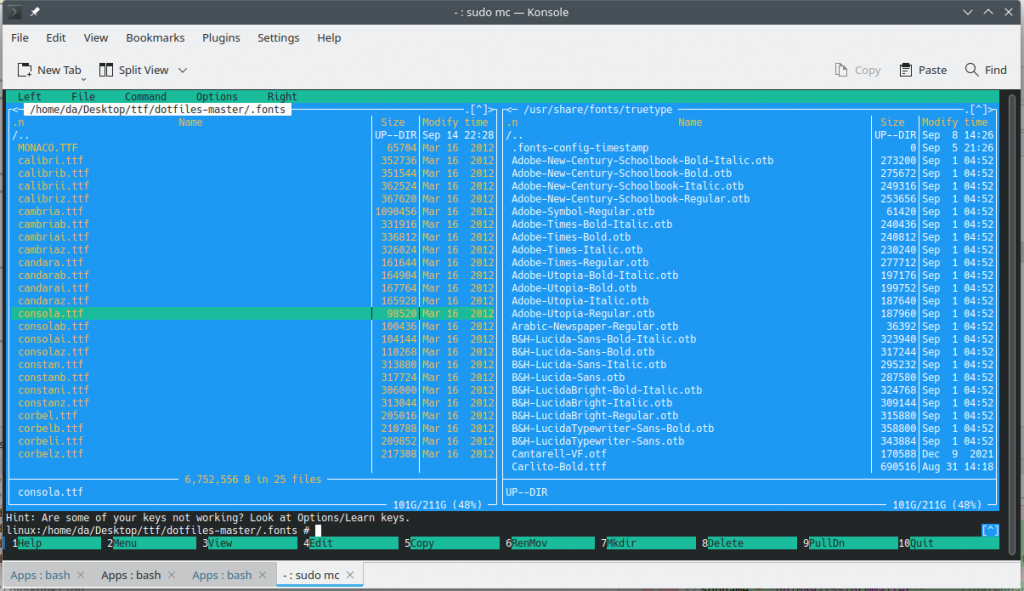Click the [^] marker on the left panel header
1024x591 pixels.
point(479,109)
